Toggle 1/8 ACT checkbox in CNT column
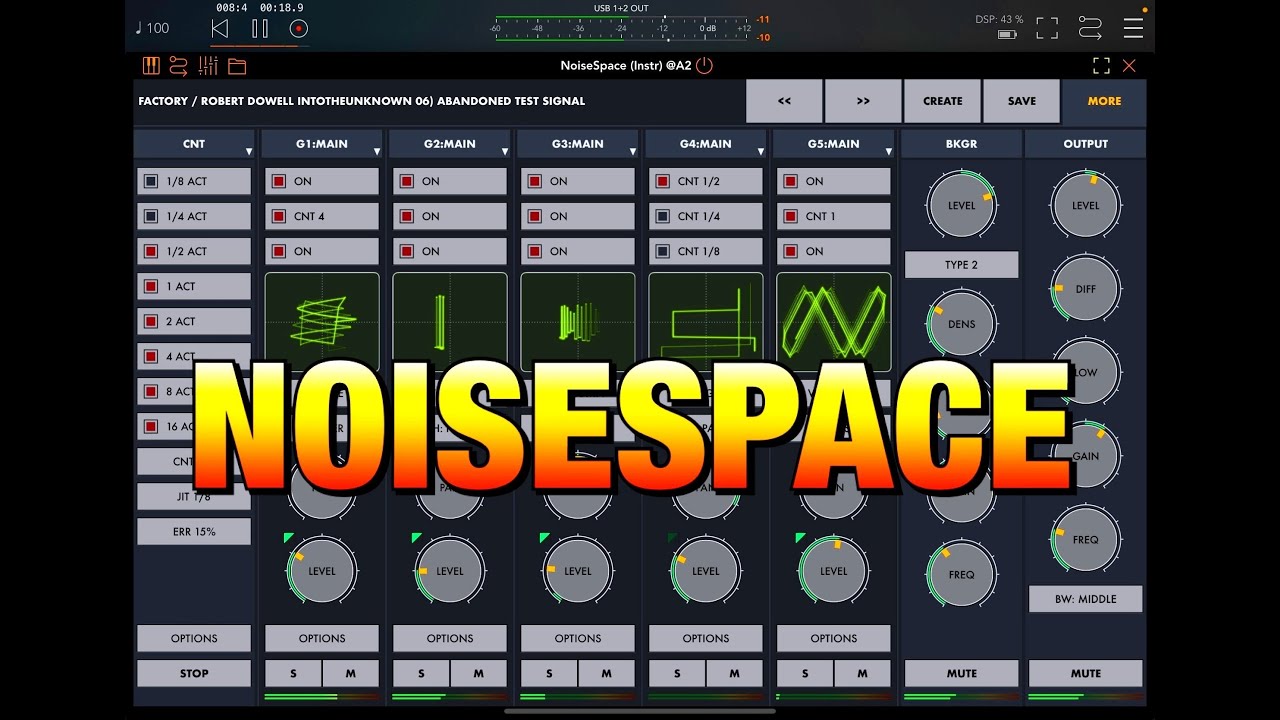1280x720 pixels. [151, 181]
